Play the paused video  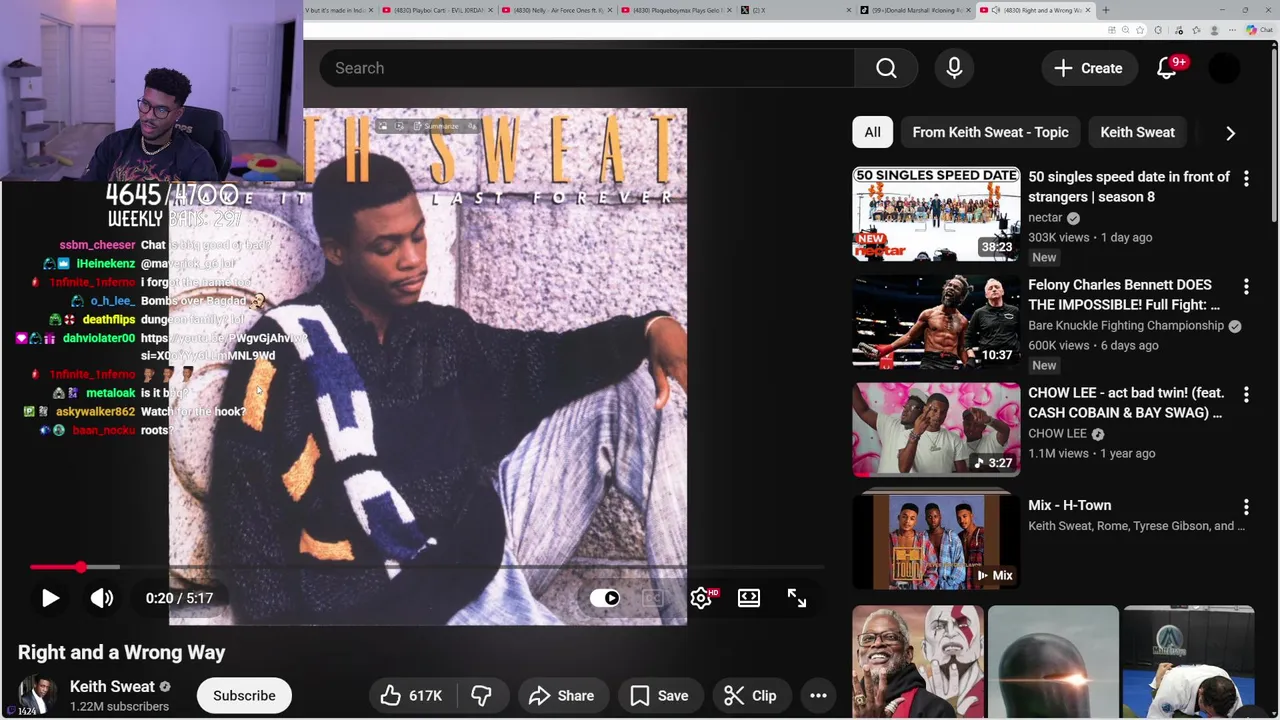click(x=50, y=598)
